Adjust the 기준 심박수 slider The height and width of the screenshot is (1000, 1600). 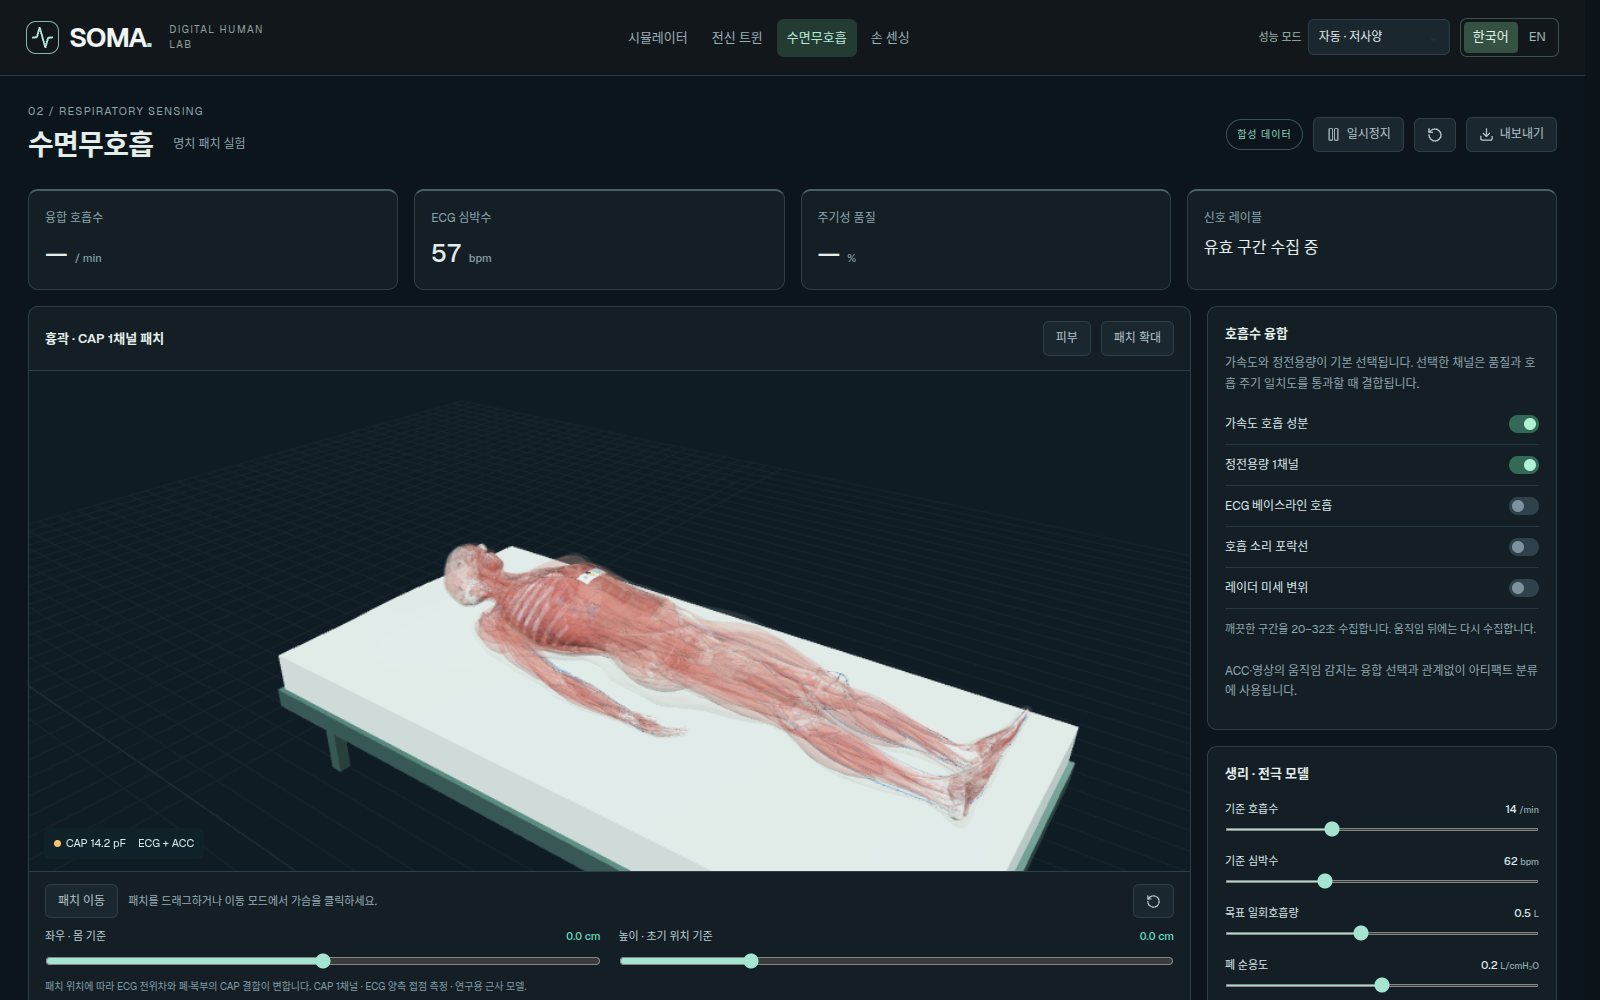[1381, 881]
